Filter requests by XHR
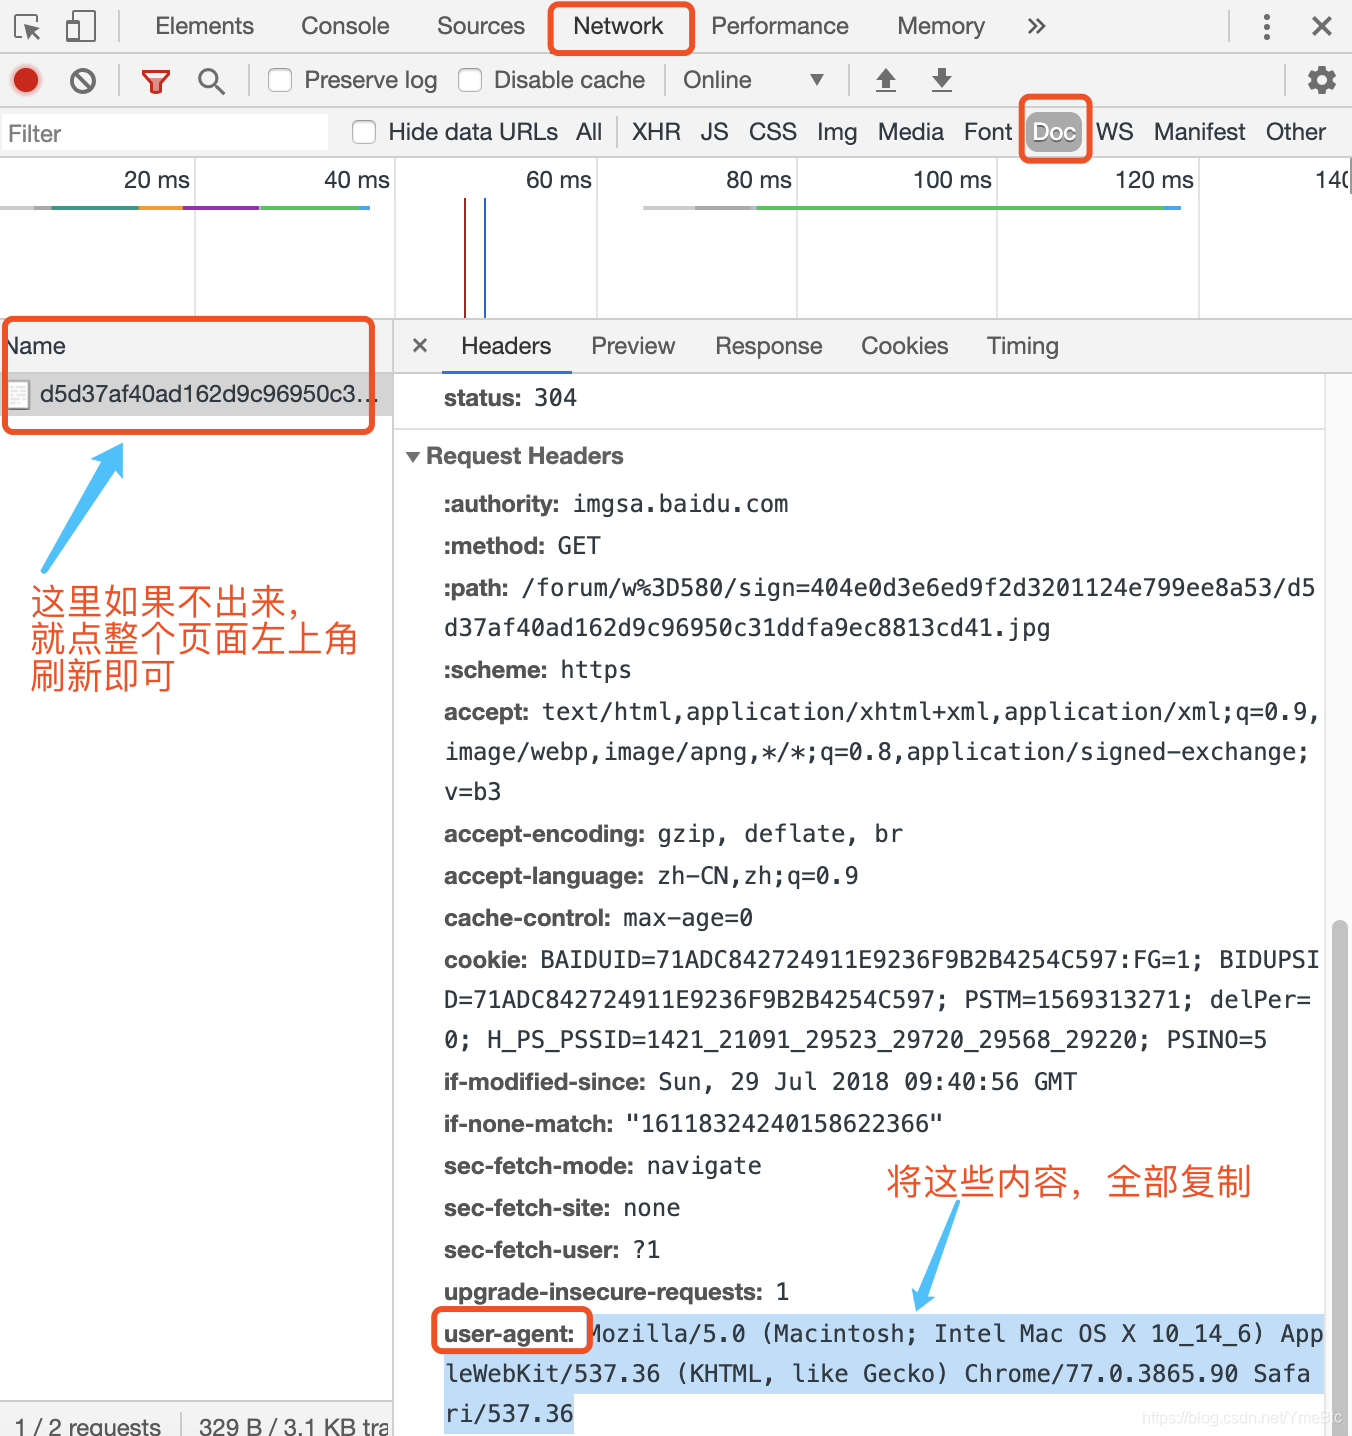The image size is (1352, 1436). 656,132
